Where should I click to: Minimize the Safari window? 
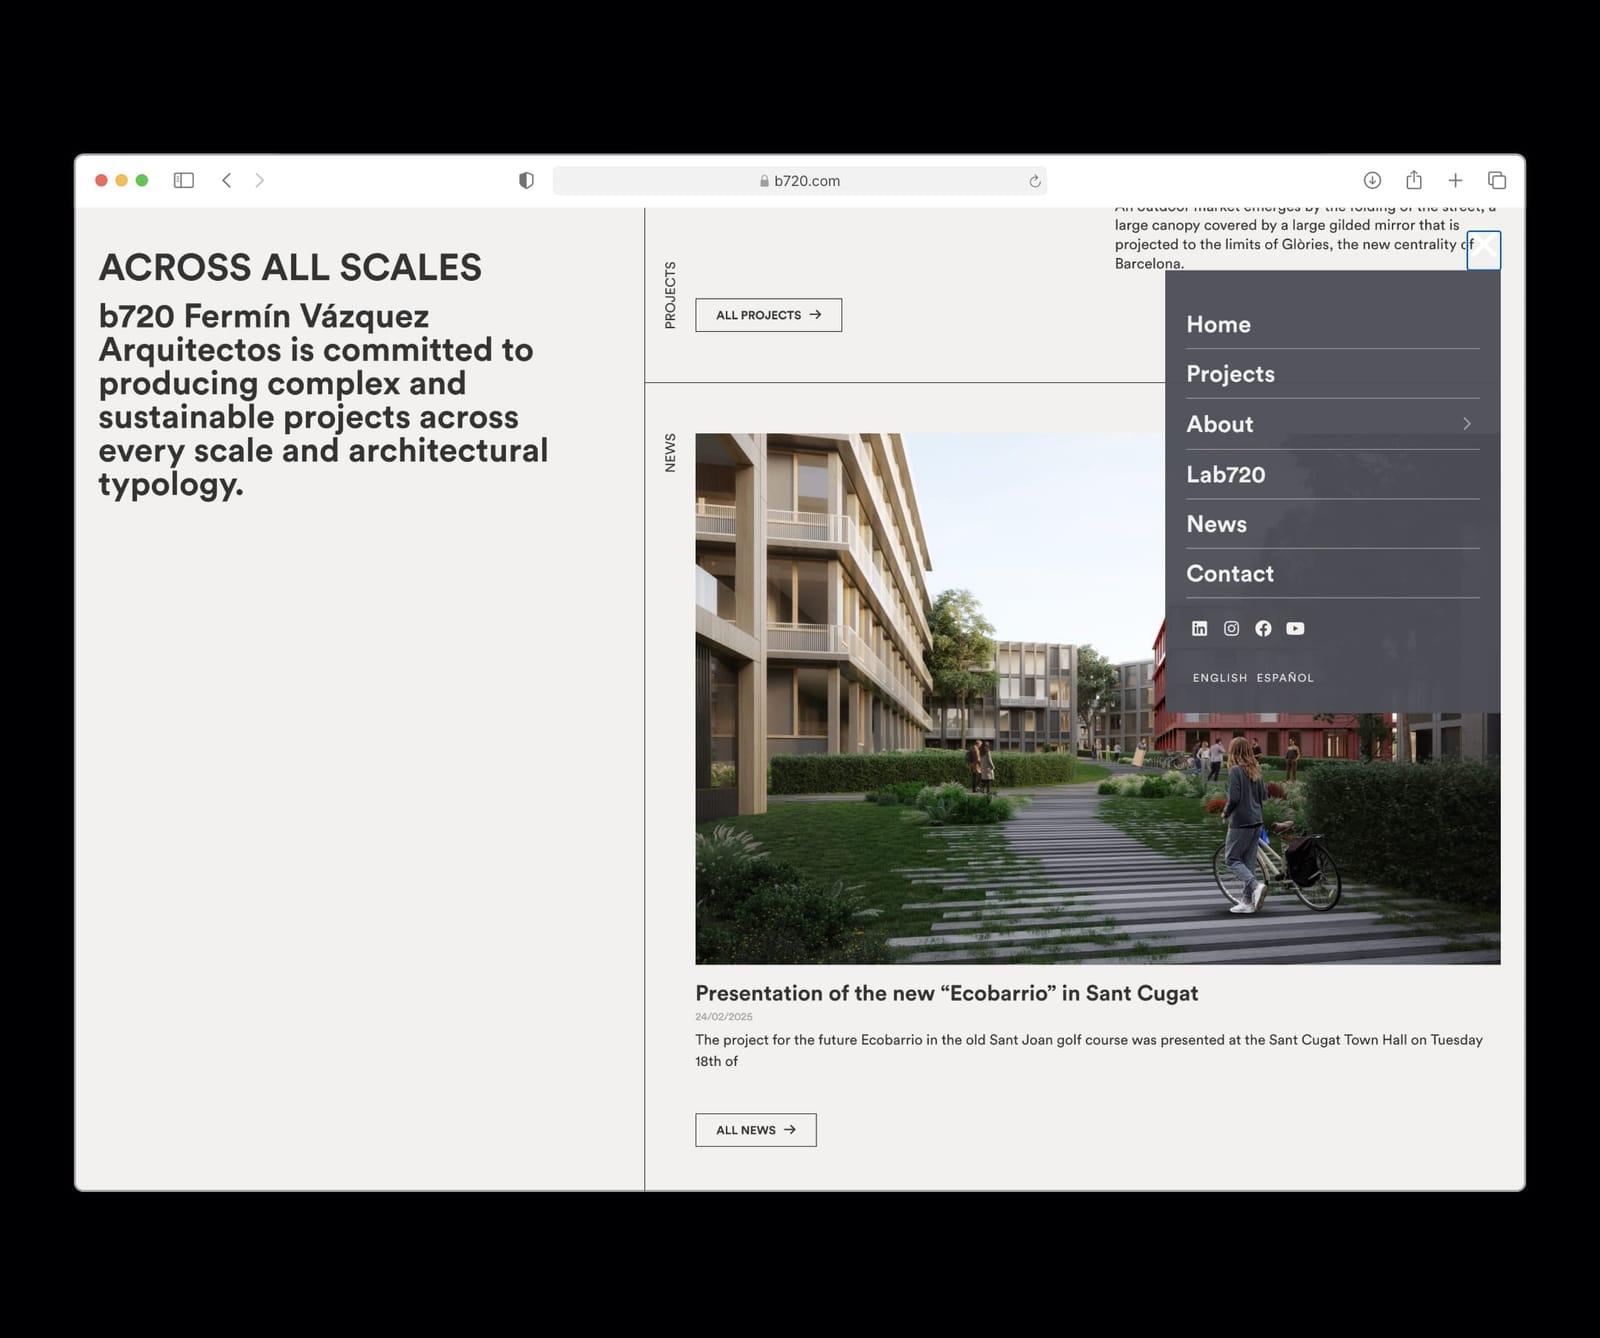pos(122,180)
